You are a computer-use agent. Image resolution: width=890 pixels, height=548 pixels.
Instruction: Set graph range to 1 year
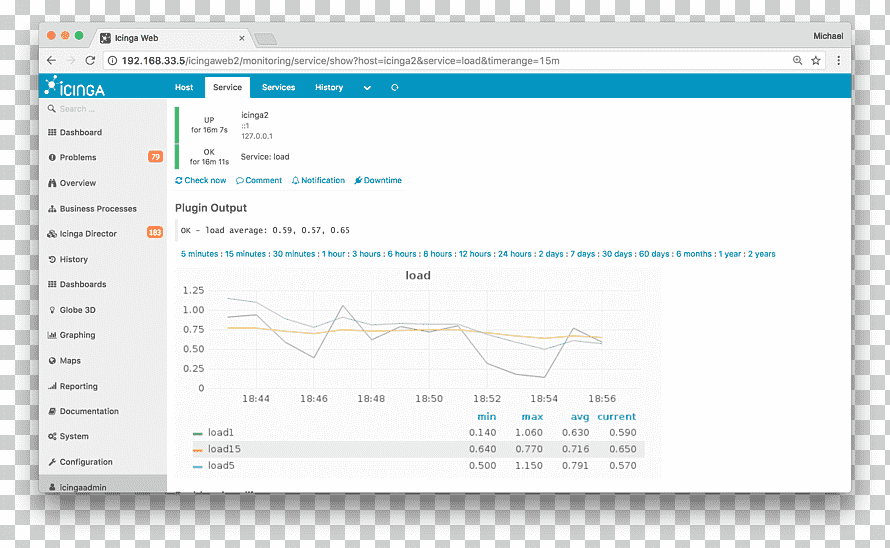(x=730, y=254)
